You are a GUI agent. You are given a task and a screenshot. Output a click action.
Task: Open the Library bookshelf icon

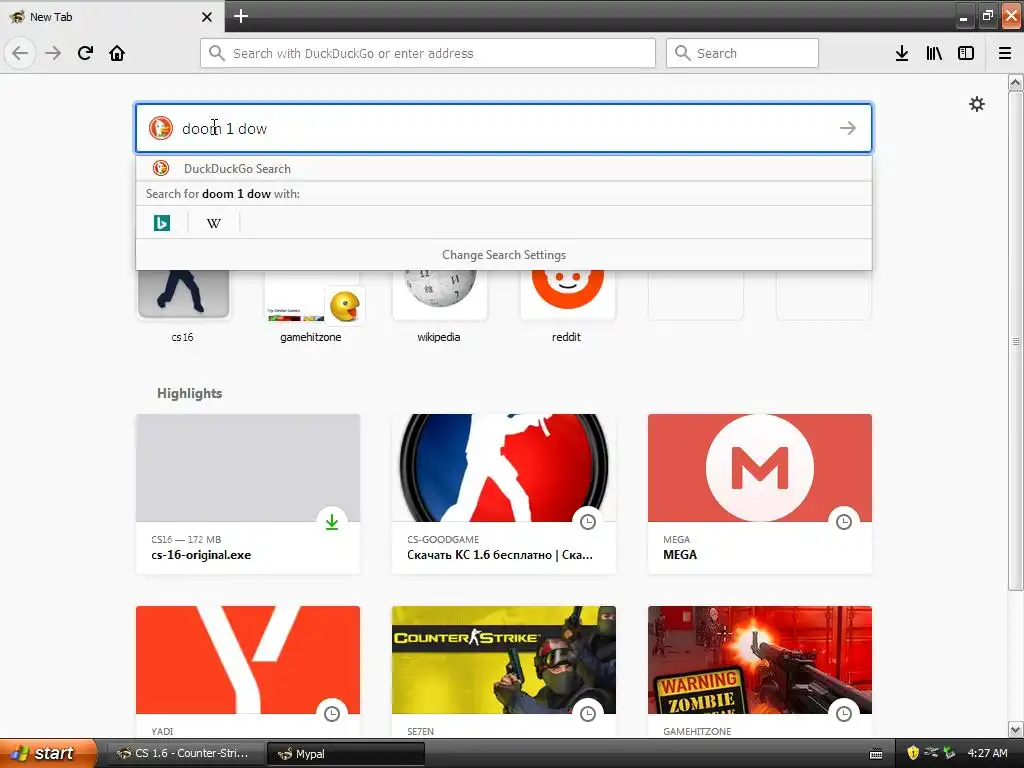[x=934, y=53]
